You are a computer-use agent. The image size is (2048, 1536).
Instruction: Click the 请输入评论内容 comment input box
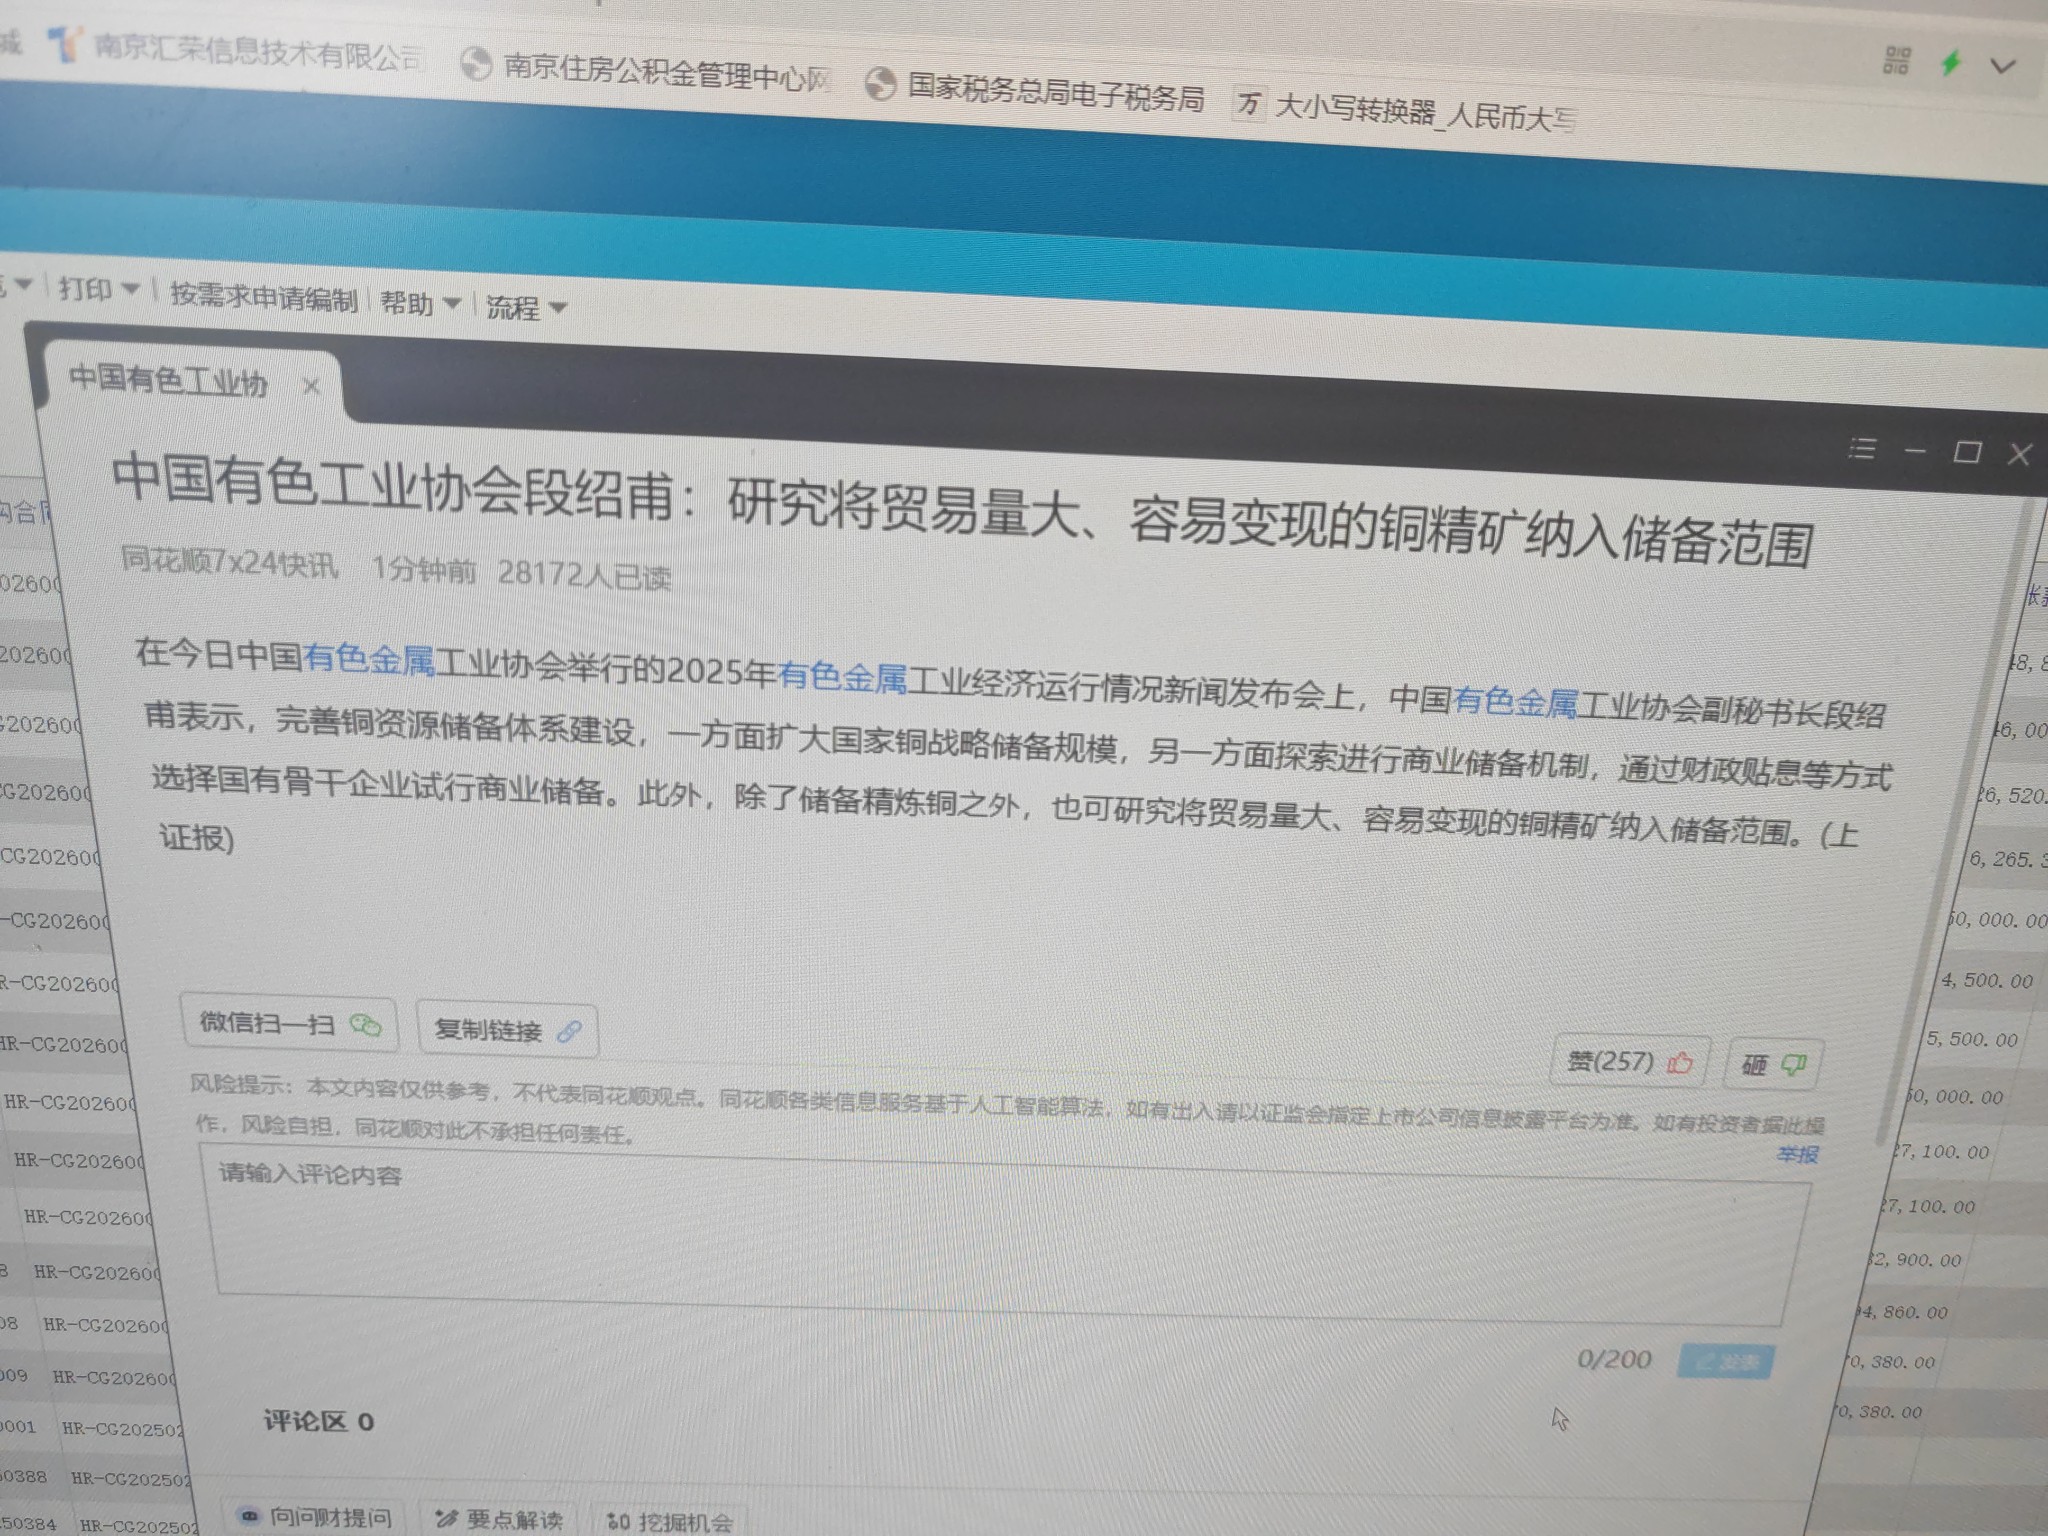click(1000, 1238)
